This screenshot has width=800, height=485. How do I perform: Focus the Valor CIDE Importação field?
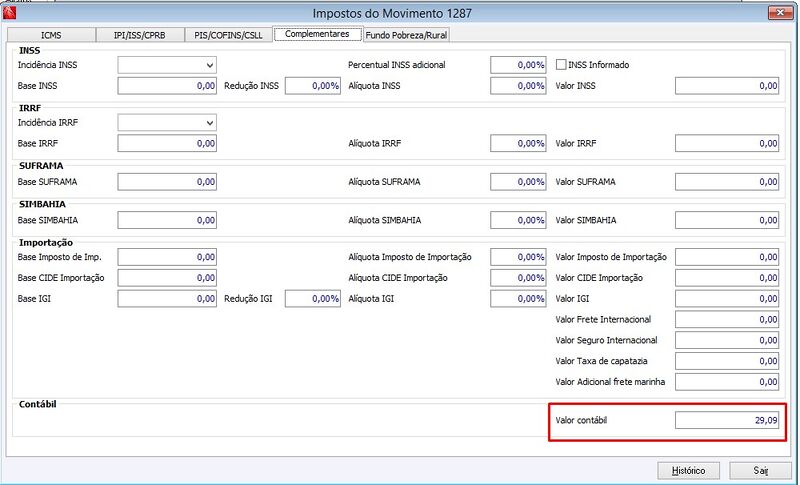coord(727,278)
